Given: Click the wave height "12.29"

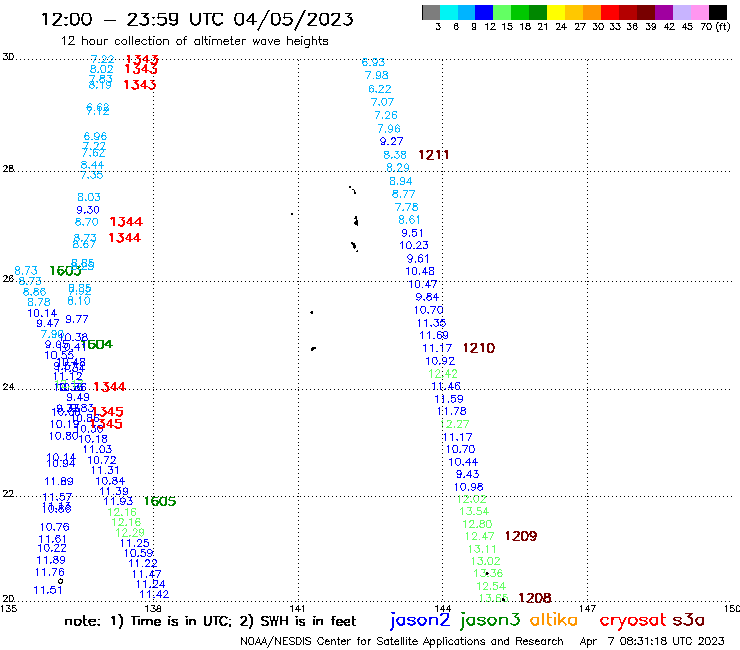Looking at the screenshot, I should [x=130, y=532].
